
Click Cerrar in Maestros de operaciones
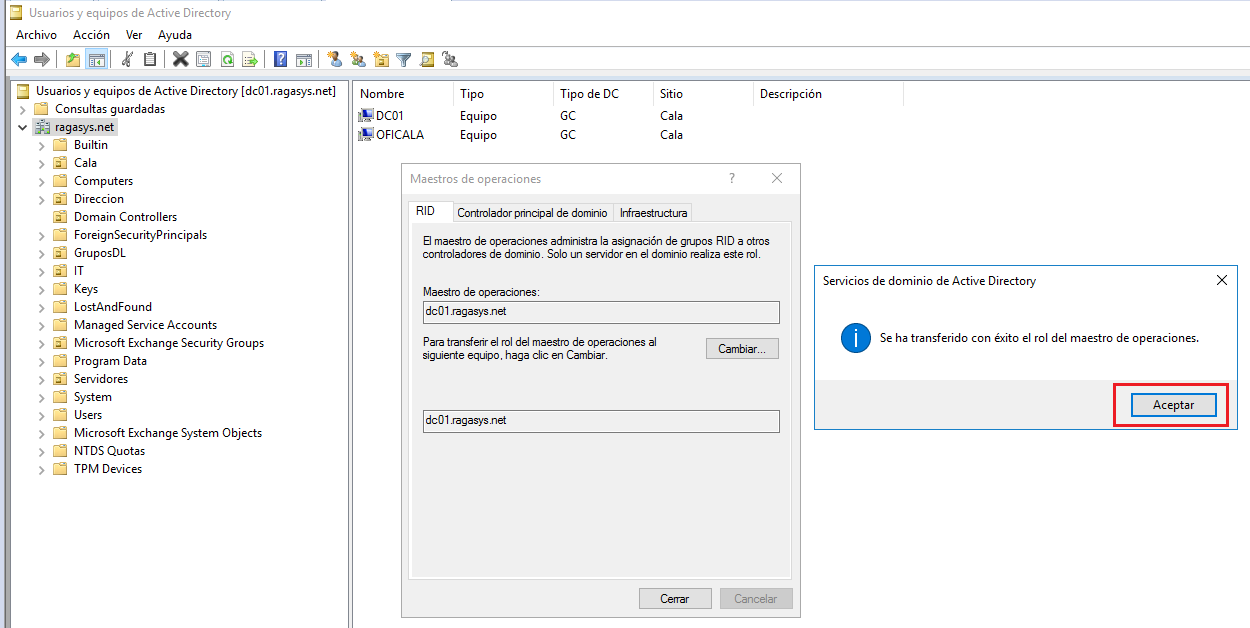(x=675, y=598)
